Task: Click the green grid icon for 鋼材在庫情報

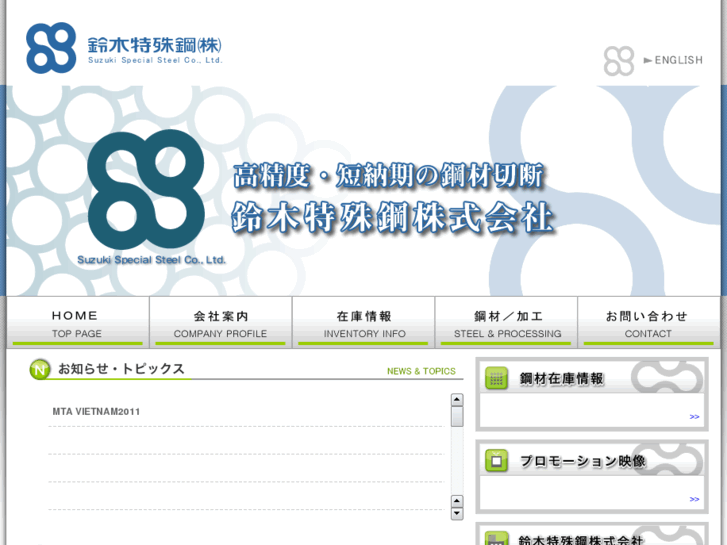Action: [x=497, y=378]
